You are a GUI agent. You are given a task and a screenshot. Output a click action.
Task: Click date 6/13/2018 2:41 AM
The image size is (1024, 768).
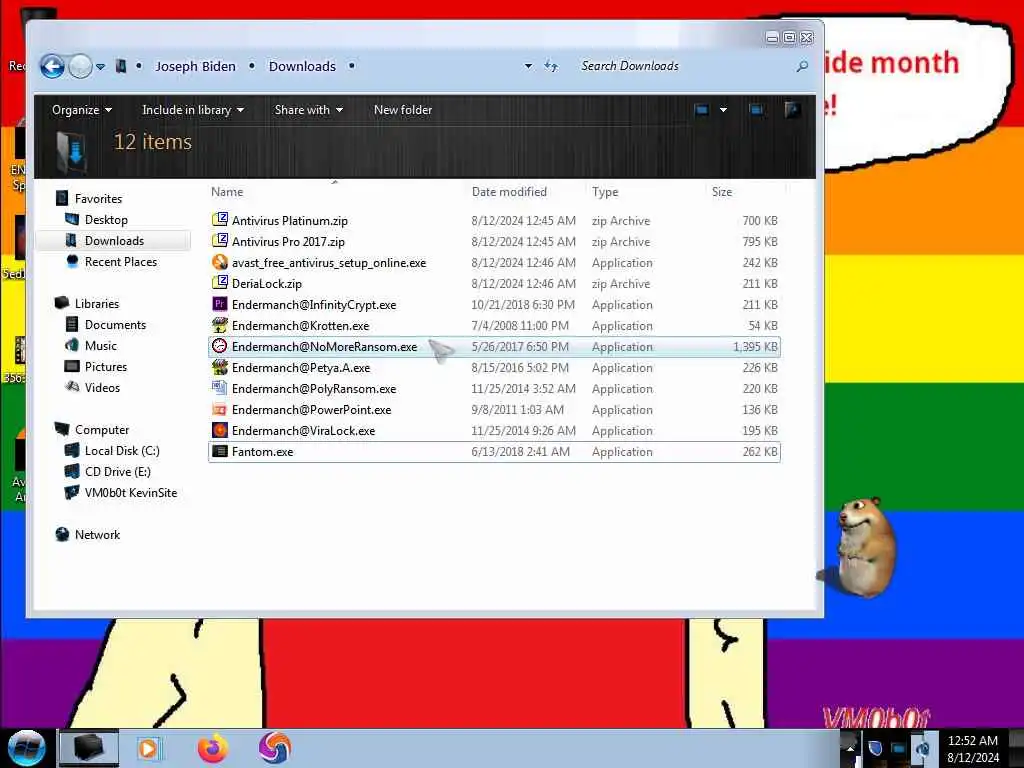pyautogui.click(x=520, y=452)
